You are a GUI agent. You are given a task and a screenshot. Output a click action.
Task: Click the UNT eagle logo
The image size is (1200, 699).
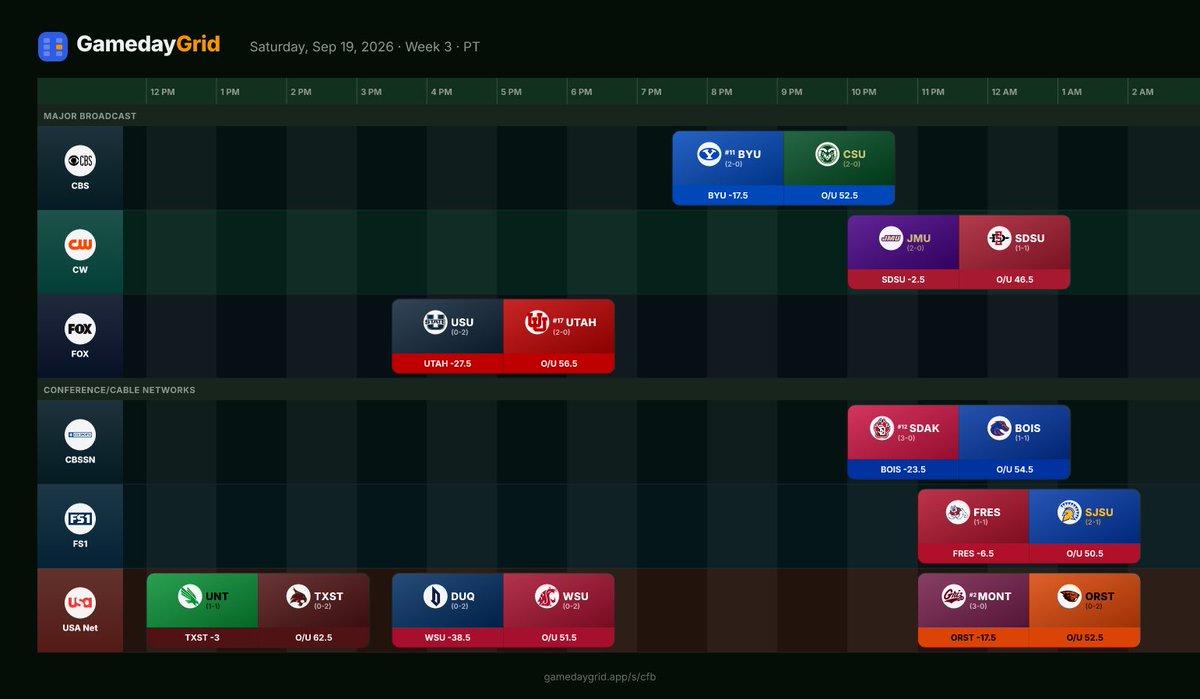click(x=188, y=597)
